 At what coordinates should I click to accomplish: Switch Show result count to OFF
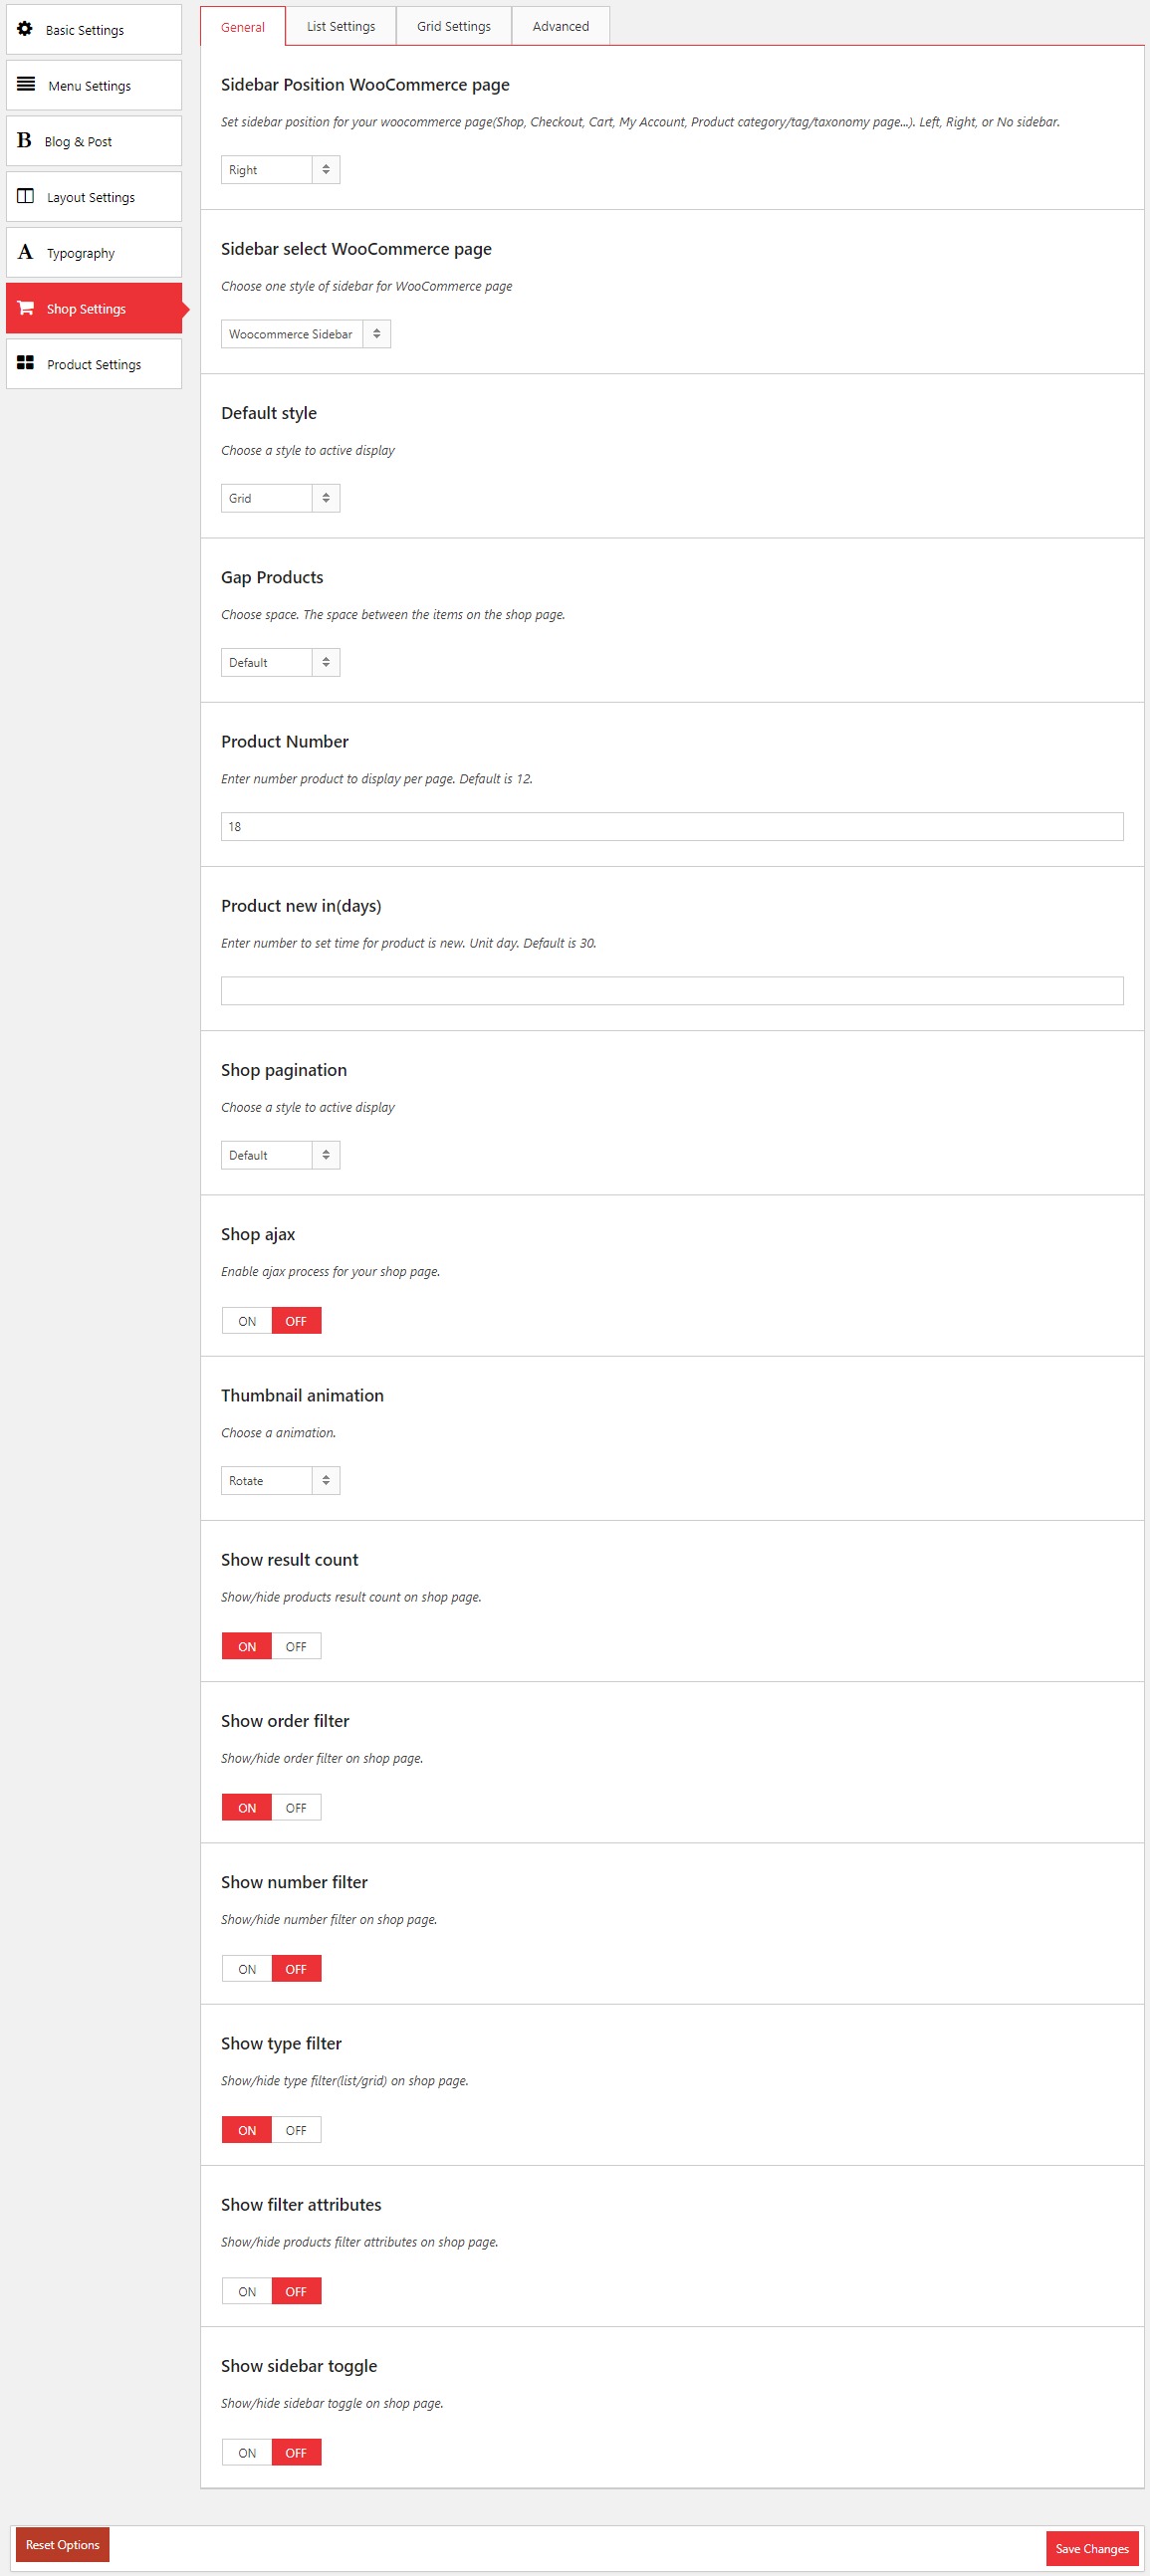(296, 1646)
